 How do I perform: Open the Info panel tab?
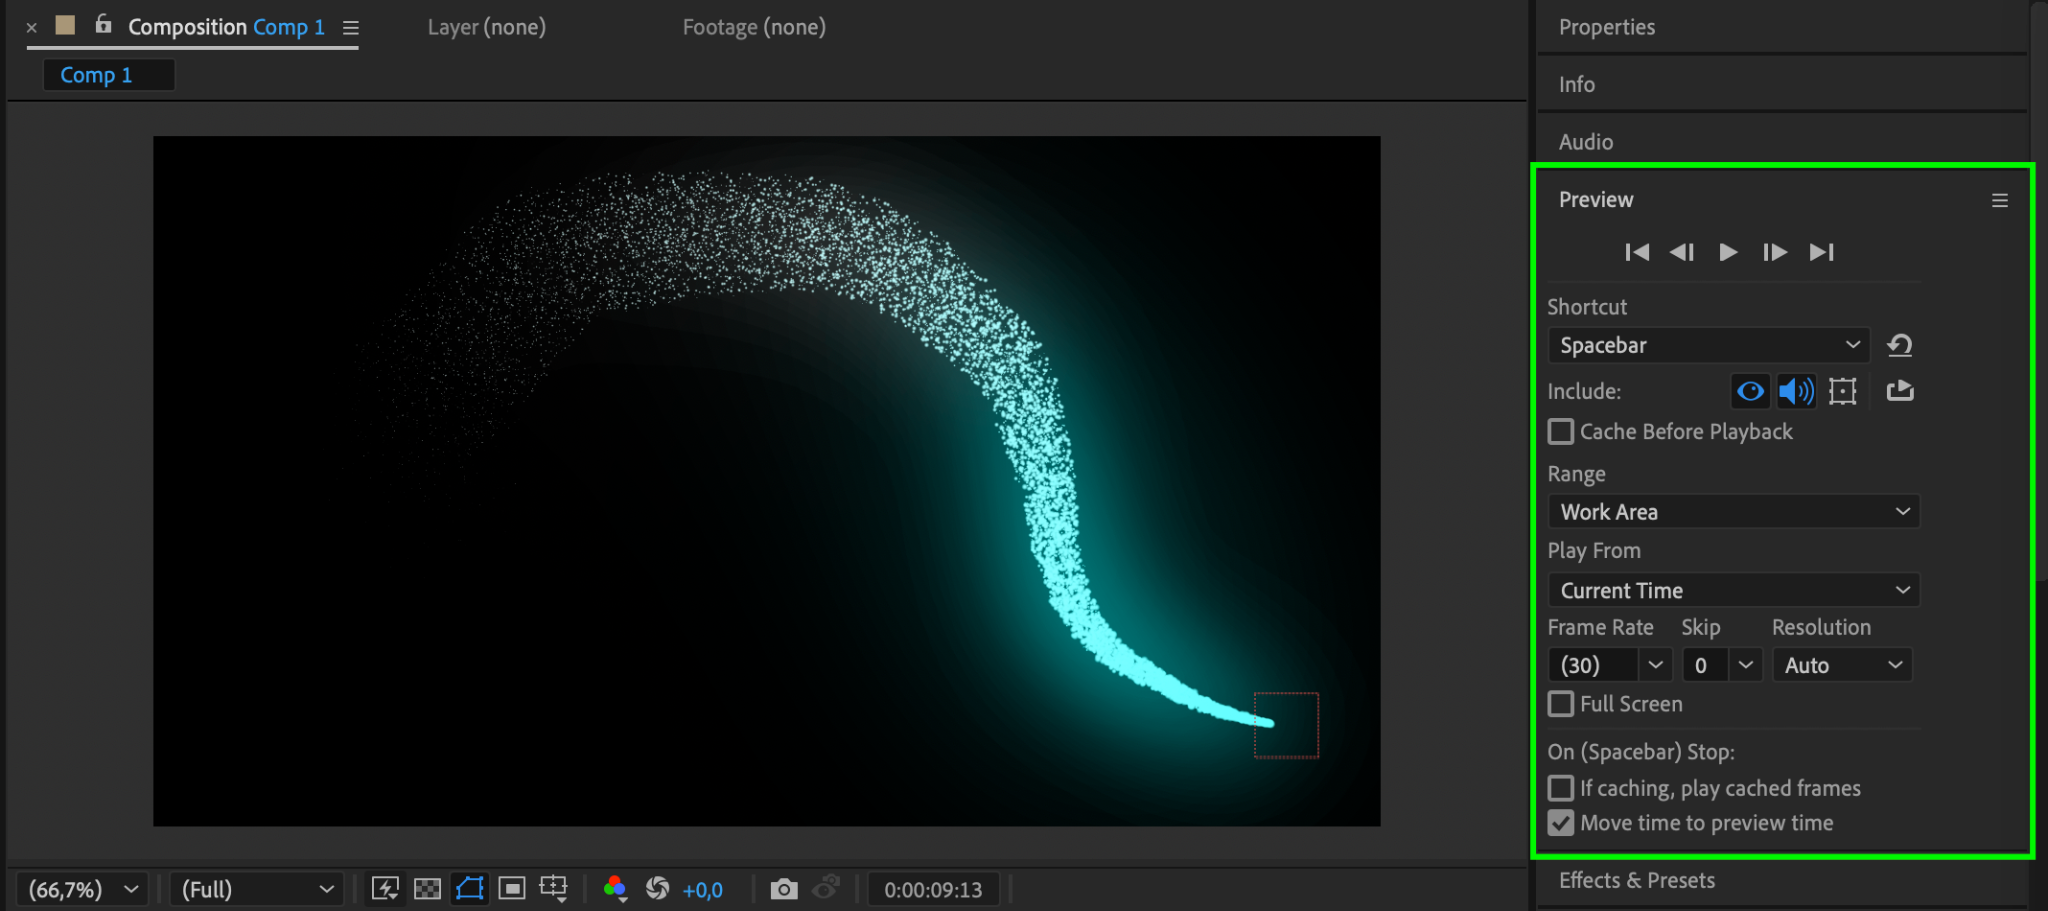tap(1577, 85)
